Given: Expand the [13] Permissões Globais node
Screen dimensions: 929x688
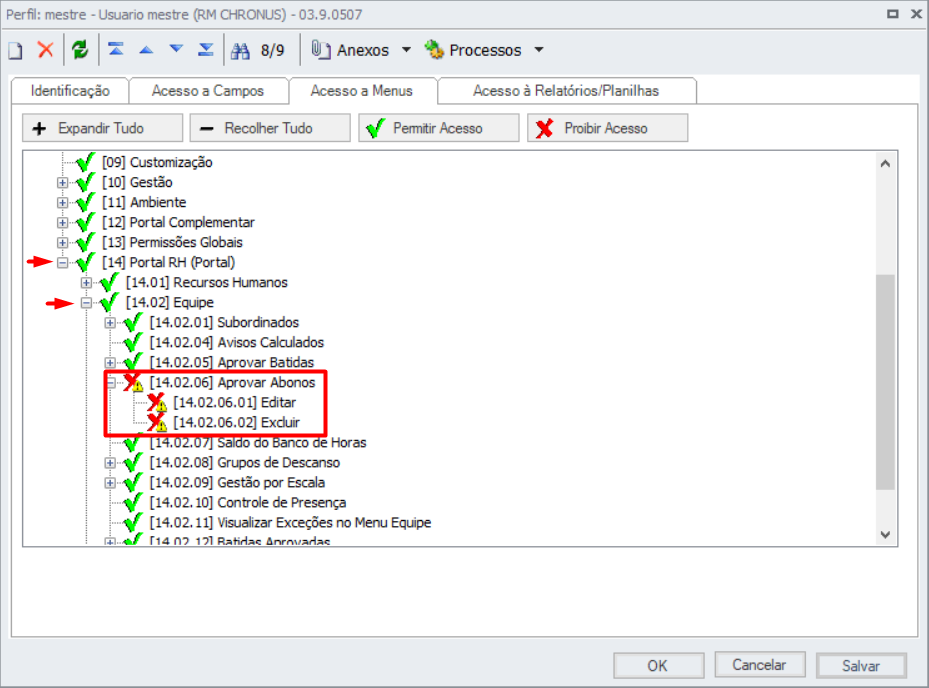Looking at the screenshot, I should pyautogui.click(x=62, y=242).
